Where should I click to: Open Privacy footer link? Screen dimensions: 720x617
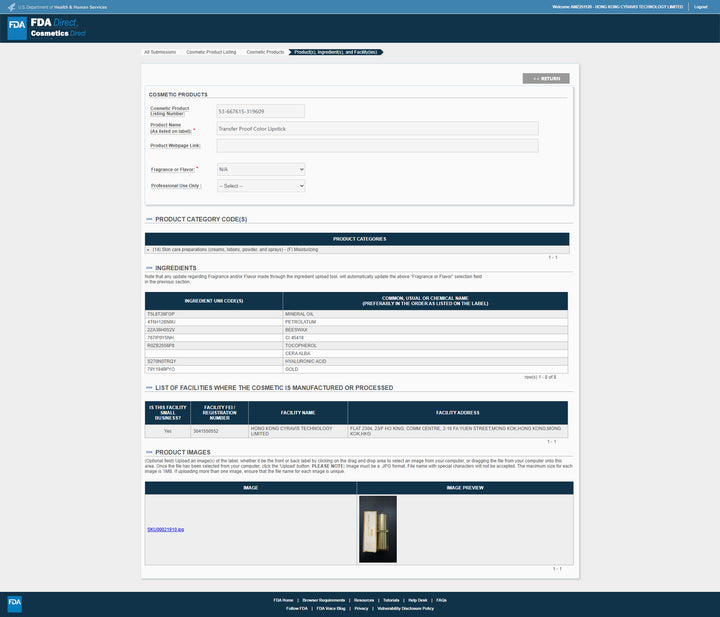pyautogui.click(x=361, y=609)
